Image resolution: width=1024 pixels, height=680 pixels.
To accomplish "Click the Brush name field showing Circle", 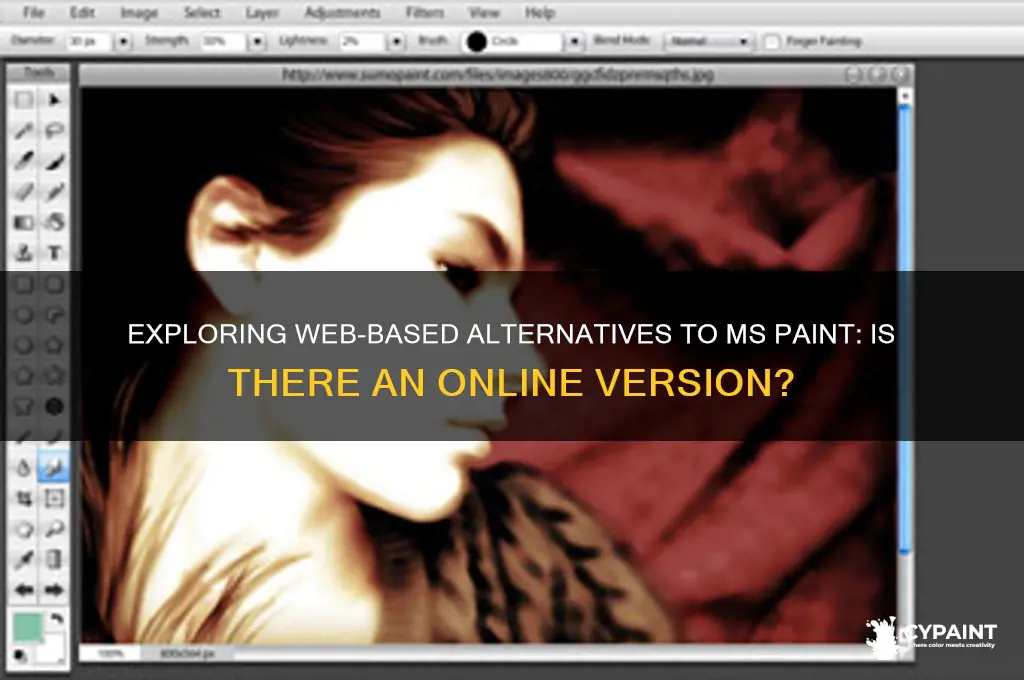I will click(x=526, y=42).
